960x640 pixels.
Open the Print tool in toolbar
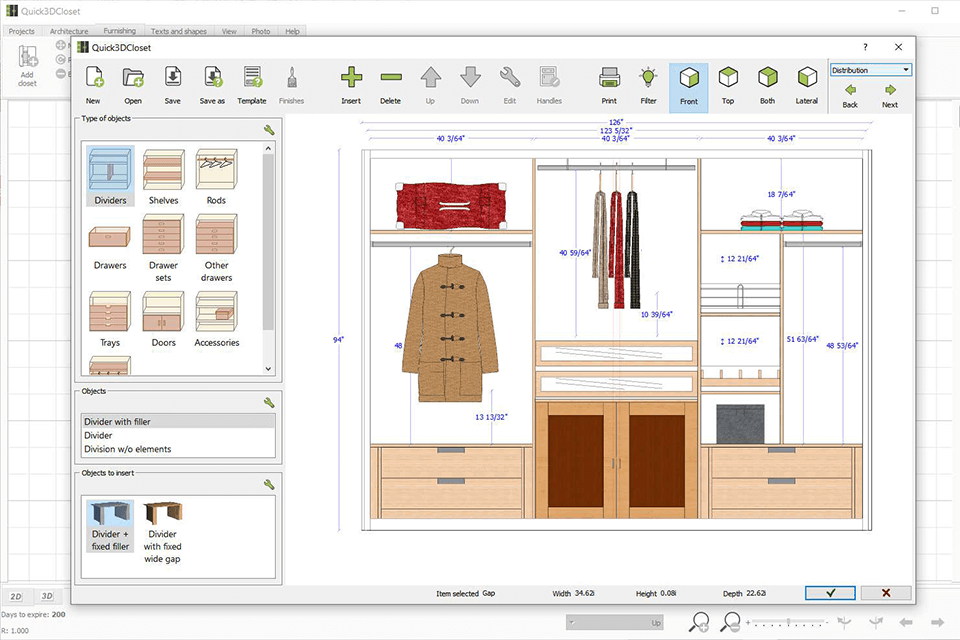pyautogui.click(x=609, y=79)
